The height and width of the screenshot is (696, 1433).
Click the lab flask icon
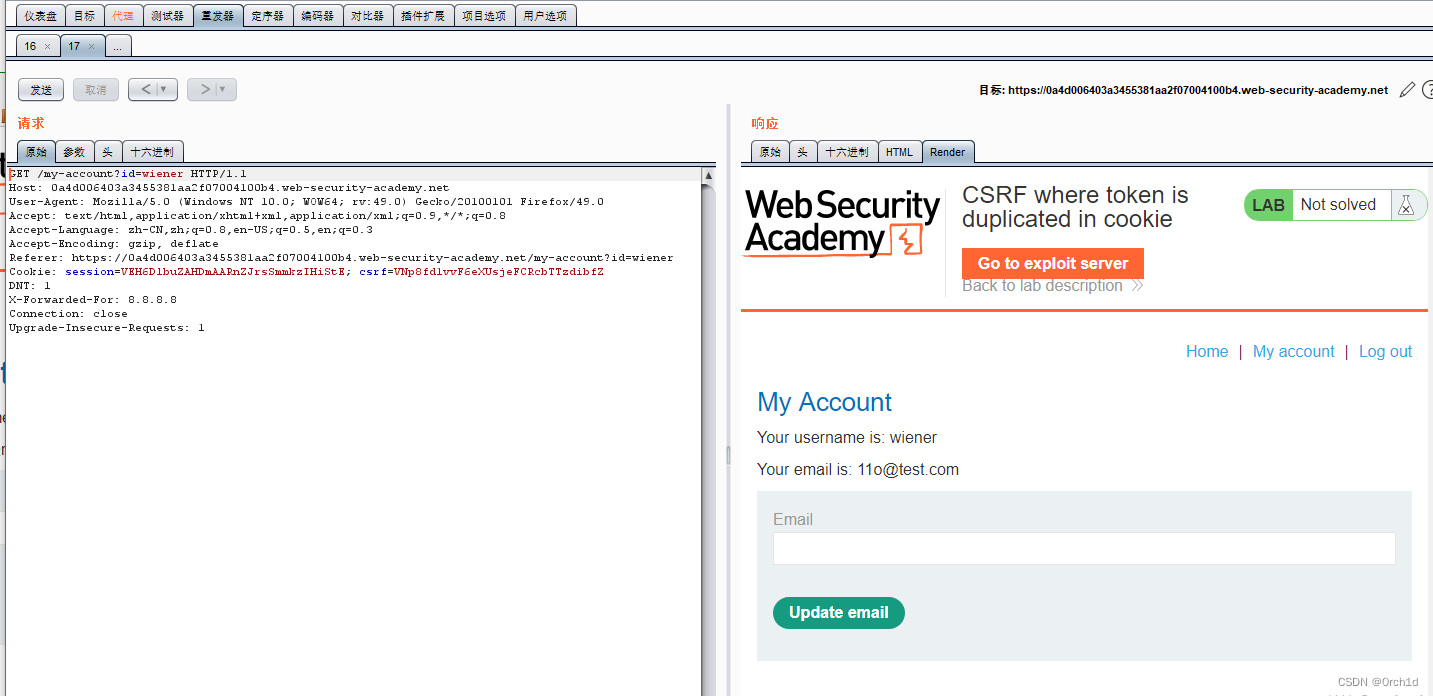[x=1406, y=205]
